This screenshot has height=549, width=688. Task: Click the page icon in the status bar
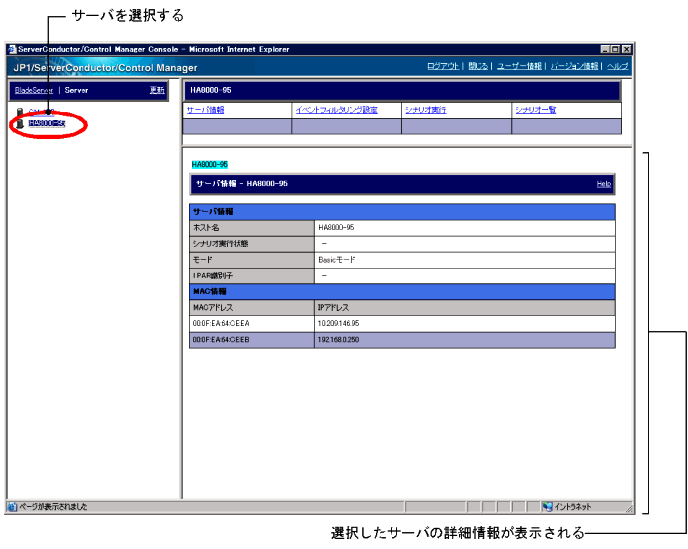pyautogui.click(x=12, y=507)
